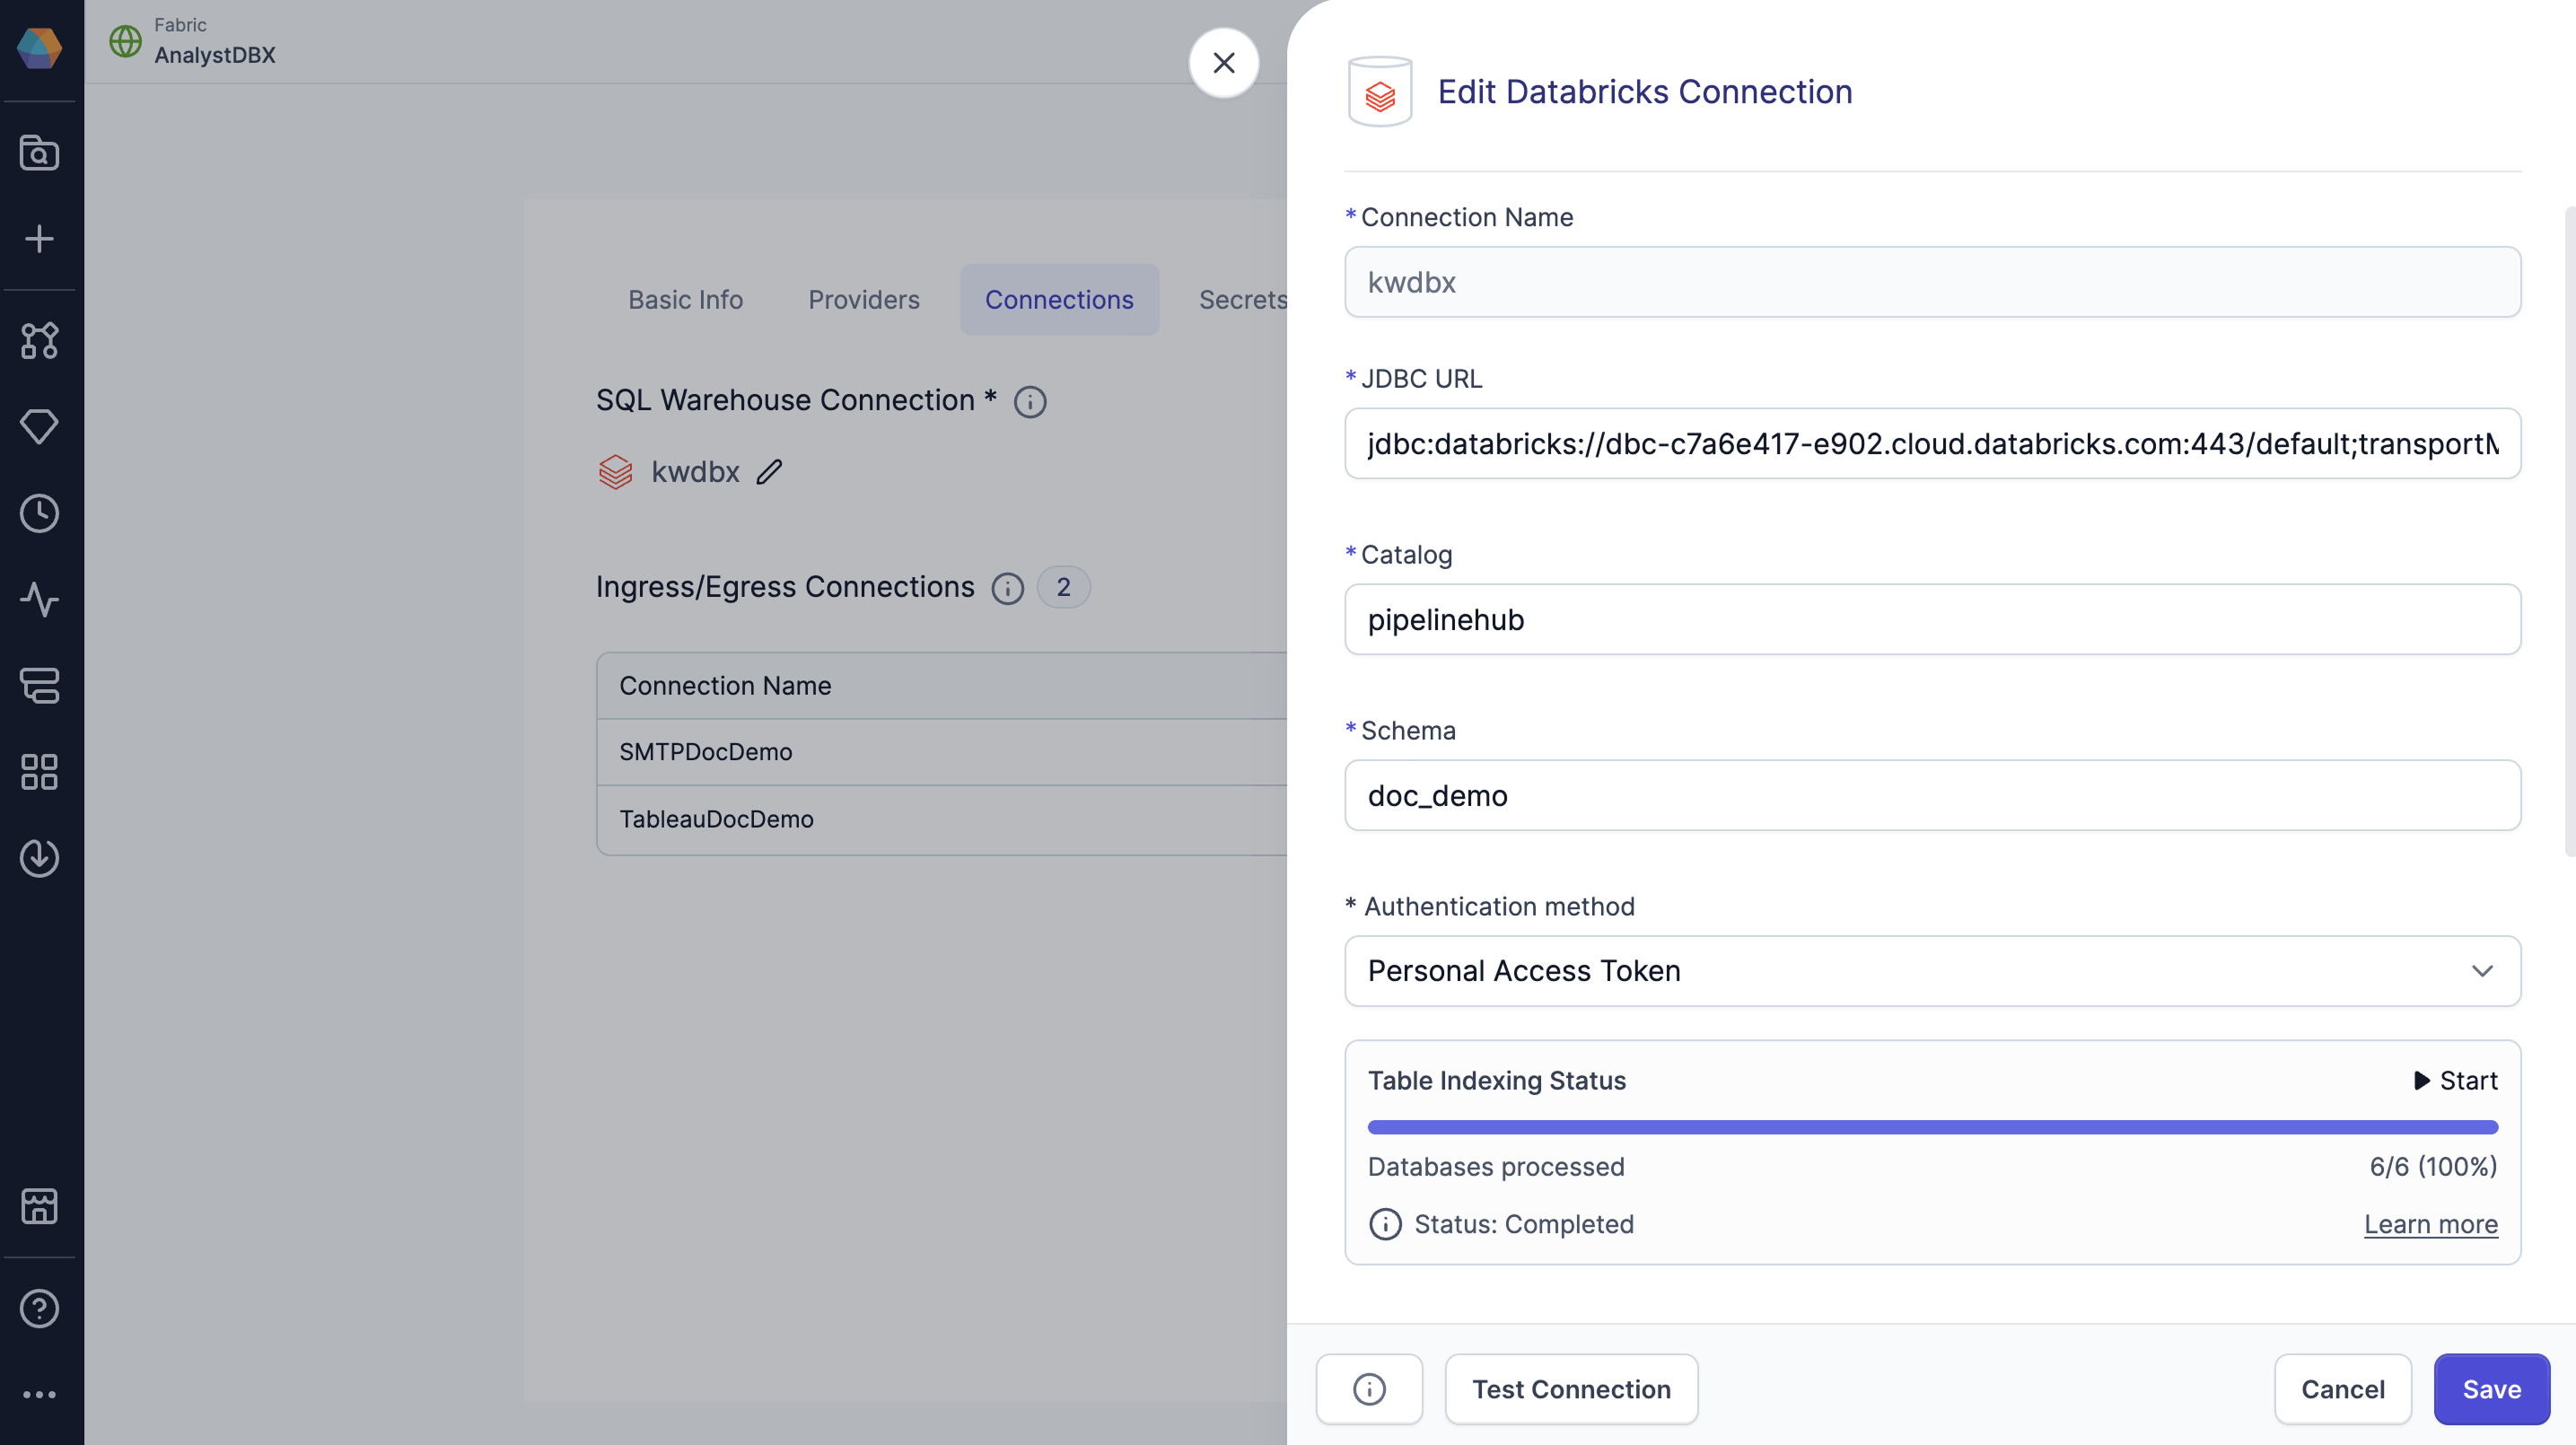2576x1445 pixels.
Task: Click the Connection Name field containing kwdbx
Action: click(x=1932, y=282)
